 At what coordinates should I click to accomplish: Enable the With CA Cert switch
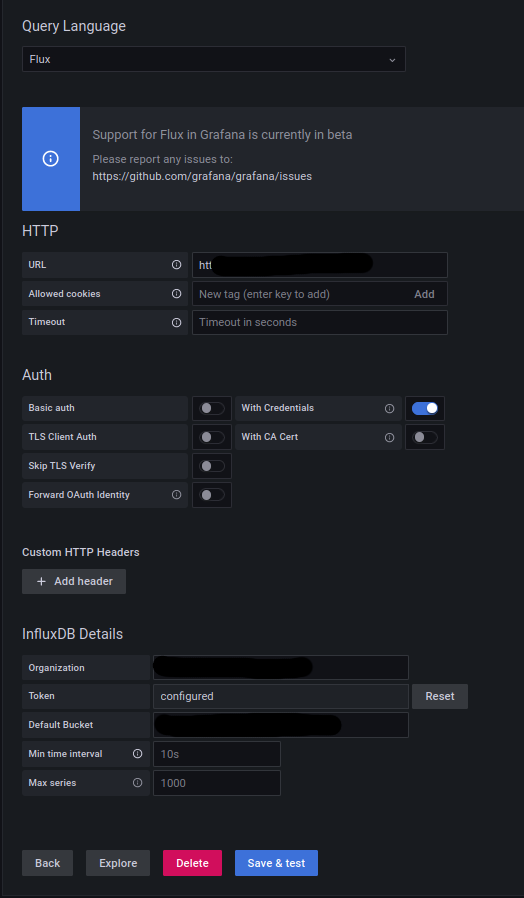[x=425, y=437]
